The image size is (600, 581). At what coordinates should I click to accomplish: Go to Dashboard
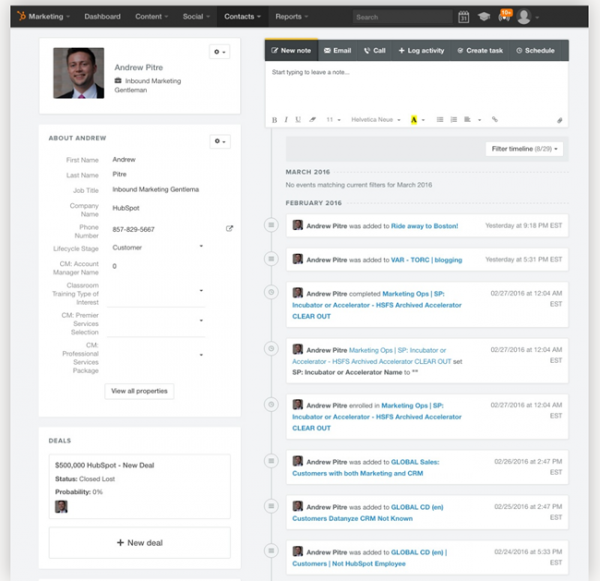[103, 16]
